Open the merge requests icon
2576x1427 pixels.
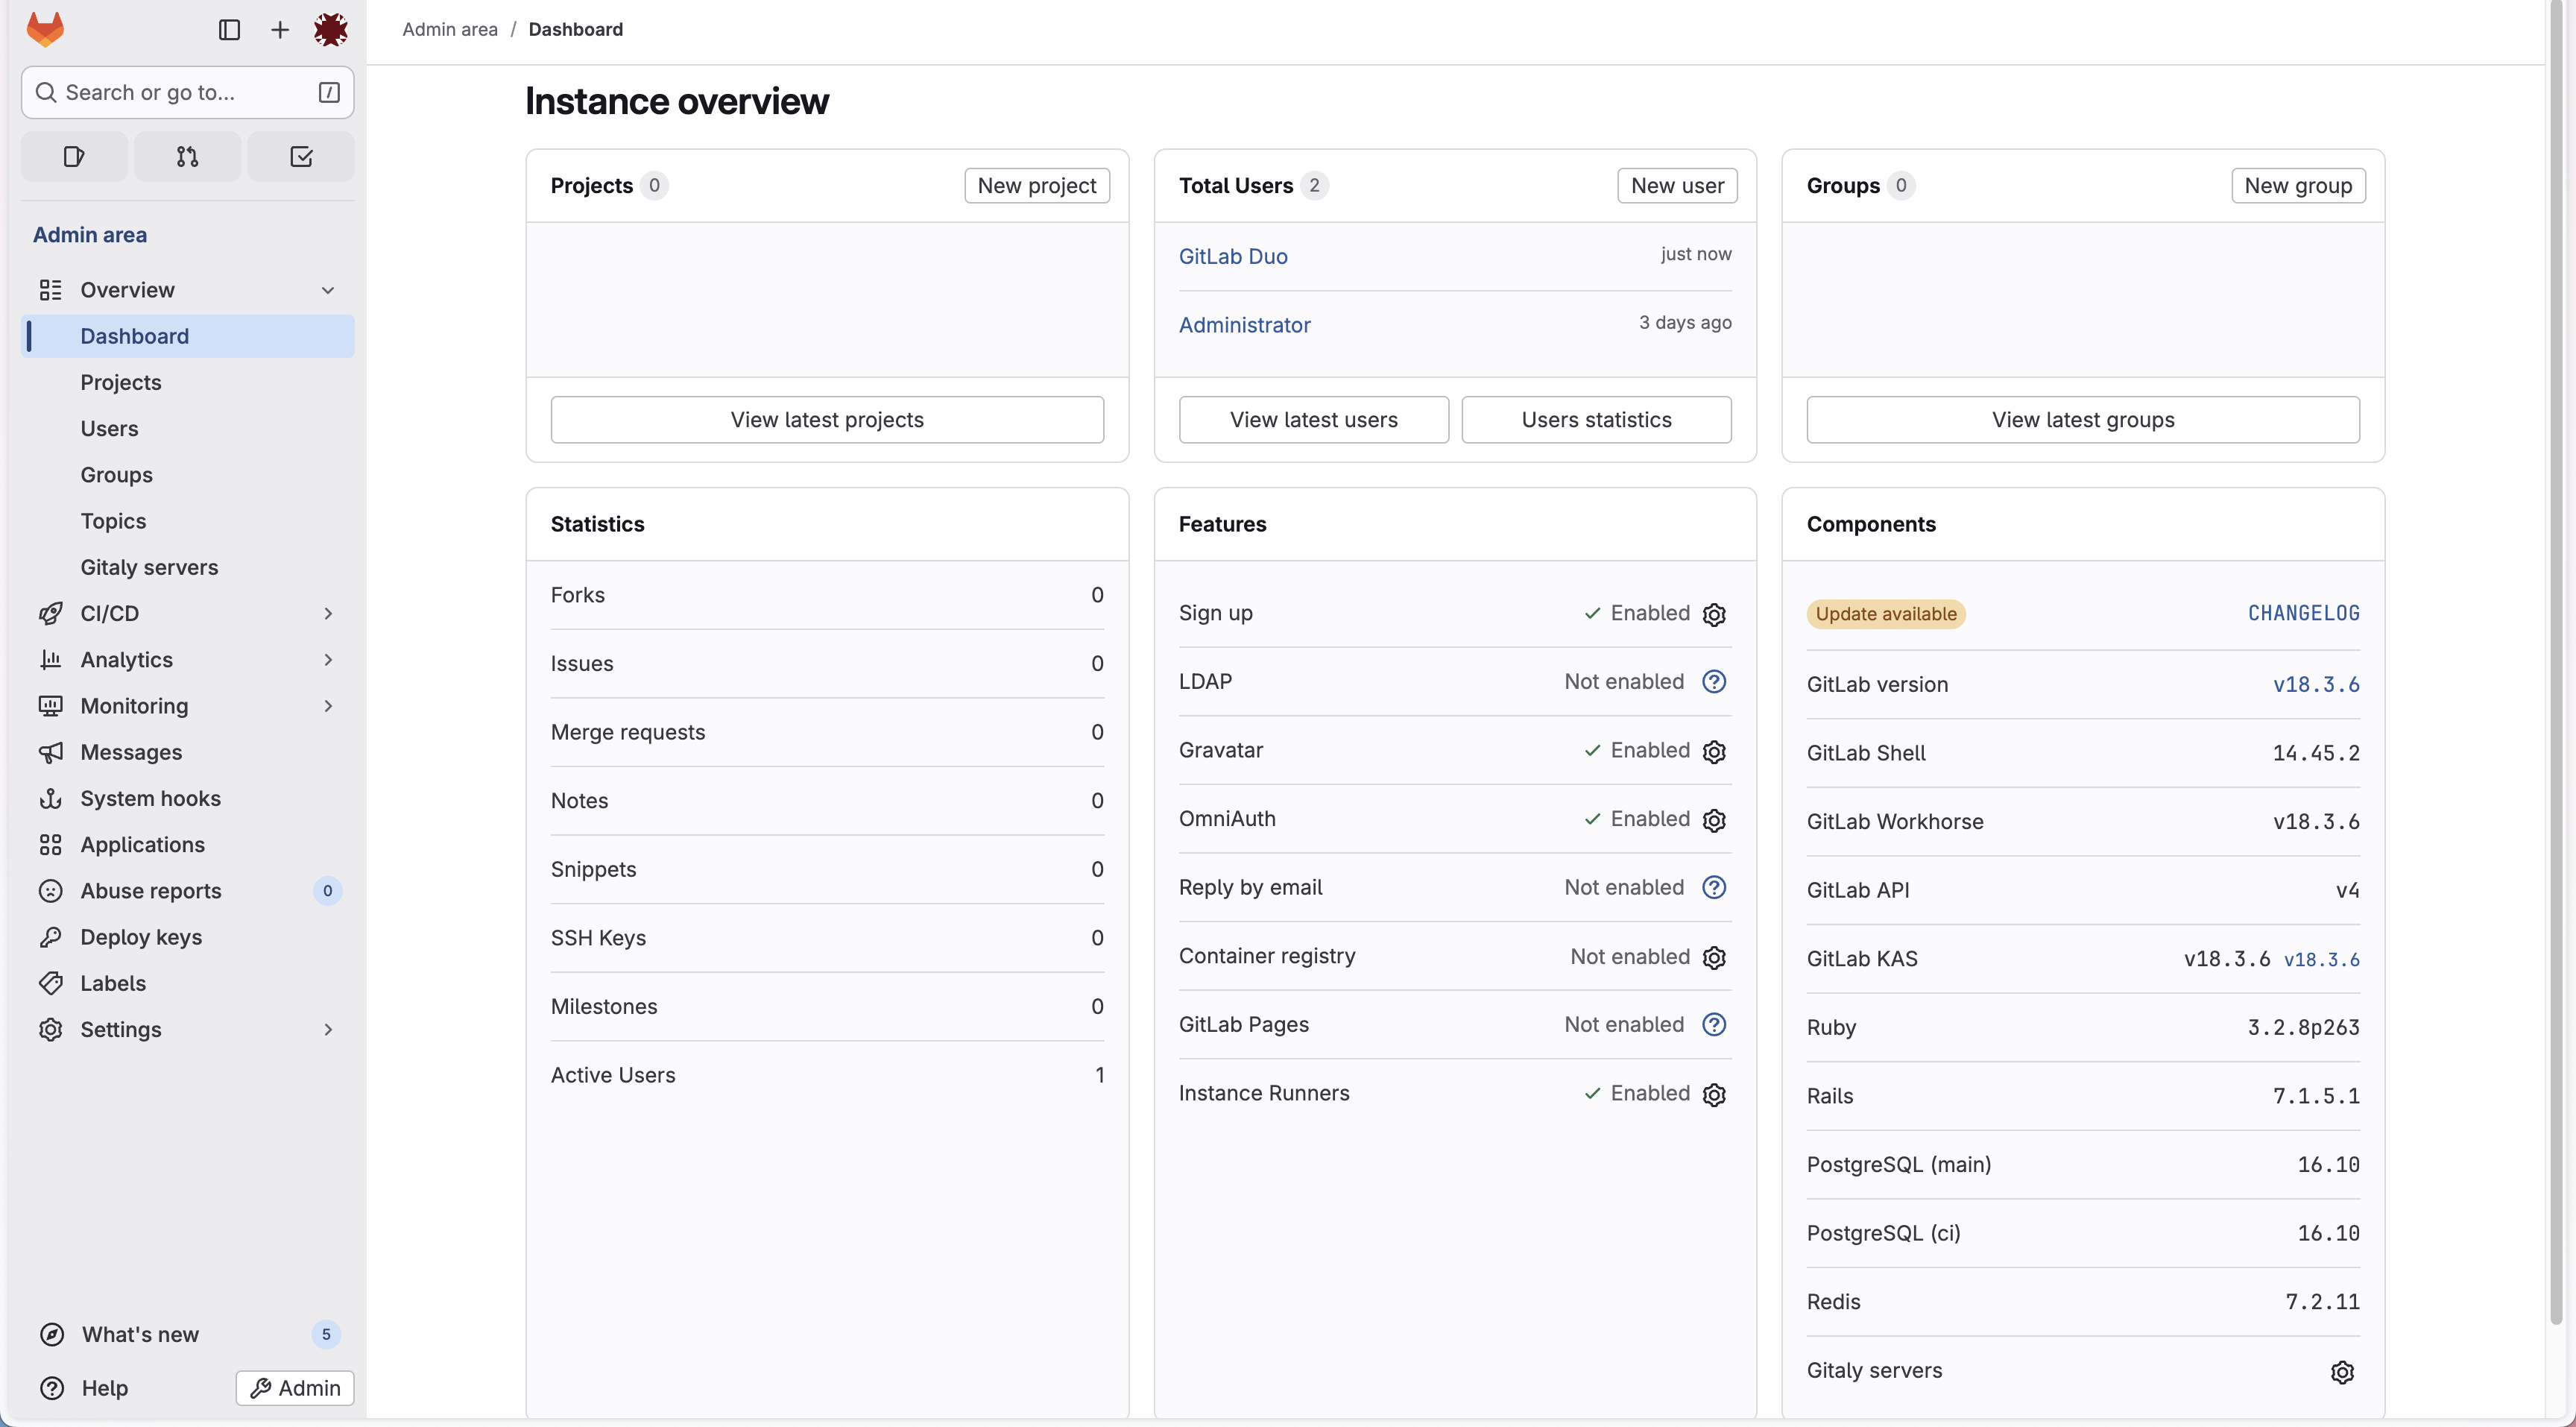[186, 156]
